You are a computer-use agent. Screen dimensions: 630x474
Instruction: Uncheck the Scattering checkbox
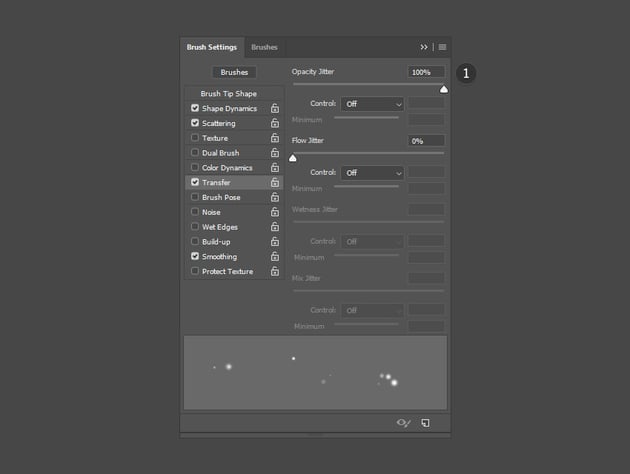click(195, 123)
